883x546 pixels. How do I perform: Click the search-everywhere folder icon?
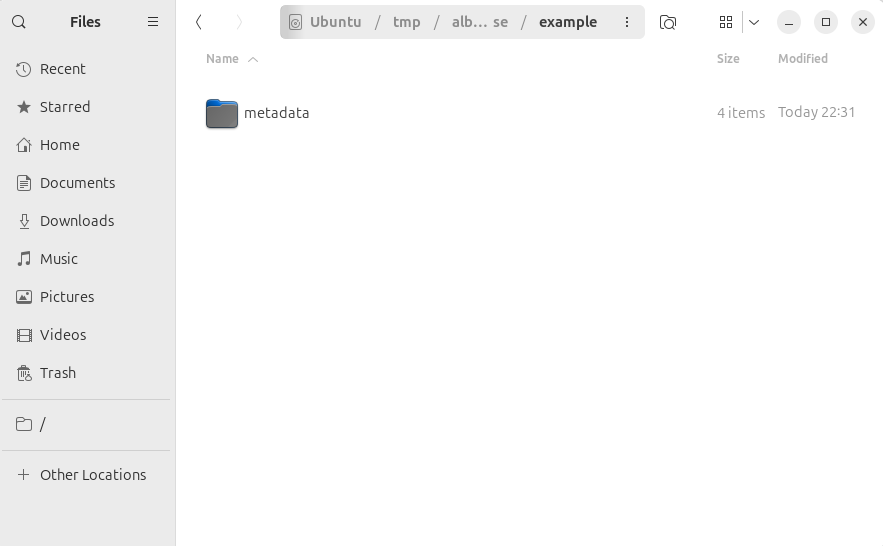[668, 22]
